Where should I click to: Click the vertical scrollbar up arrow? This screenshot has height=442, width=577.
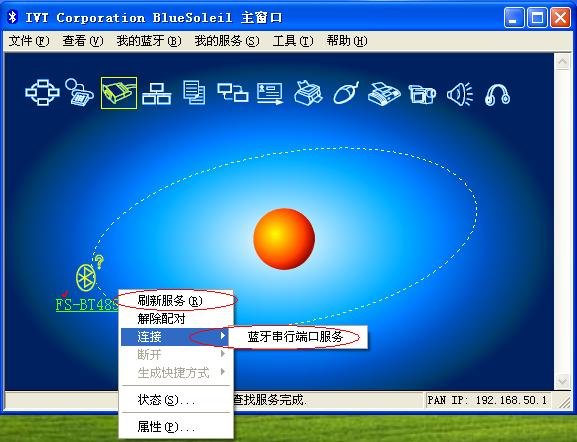click(x=562, y=61)
